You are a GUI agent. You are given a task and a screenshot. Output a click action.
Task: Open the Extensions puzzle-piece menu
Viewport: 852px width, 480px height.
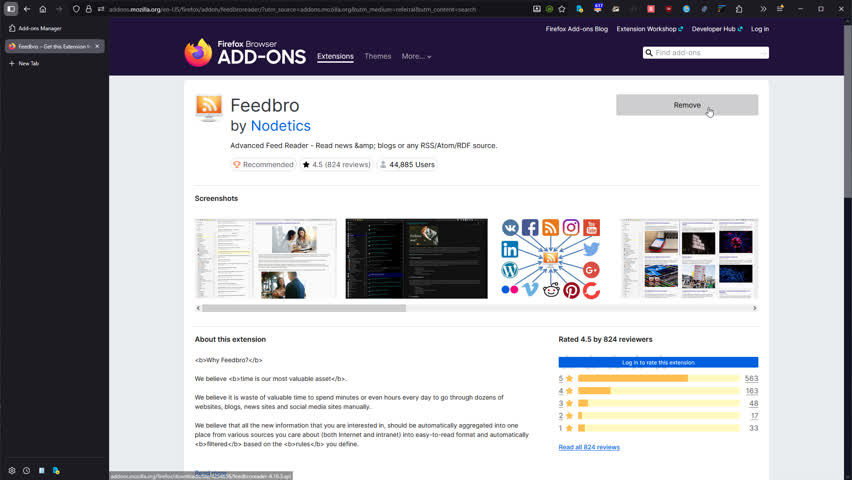739,9
